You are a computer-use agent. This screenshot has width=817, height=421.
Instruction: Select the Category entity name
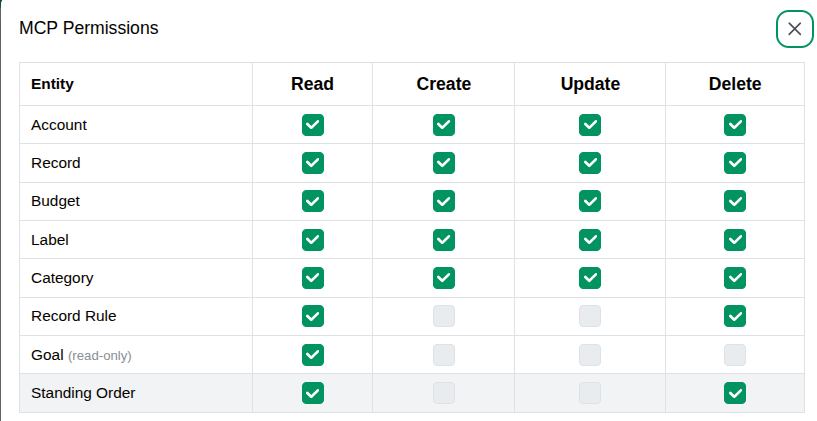[x=62, y=278]
